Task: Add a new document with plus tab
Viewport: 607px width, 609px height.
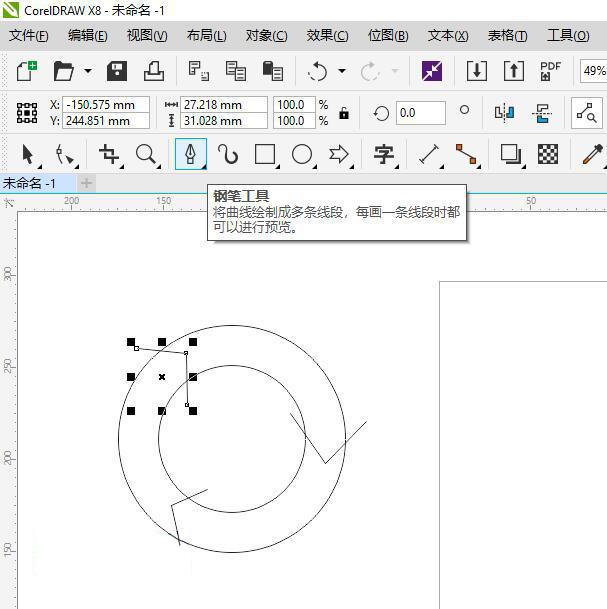Action: (x=86, y=183)
